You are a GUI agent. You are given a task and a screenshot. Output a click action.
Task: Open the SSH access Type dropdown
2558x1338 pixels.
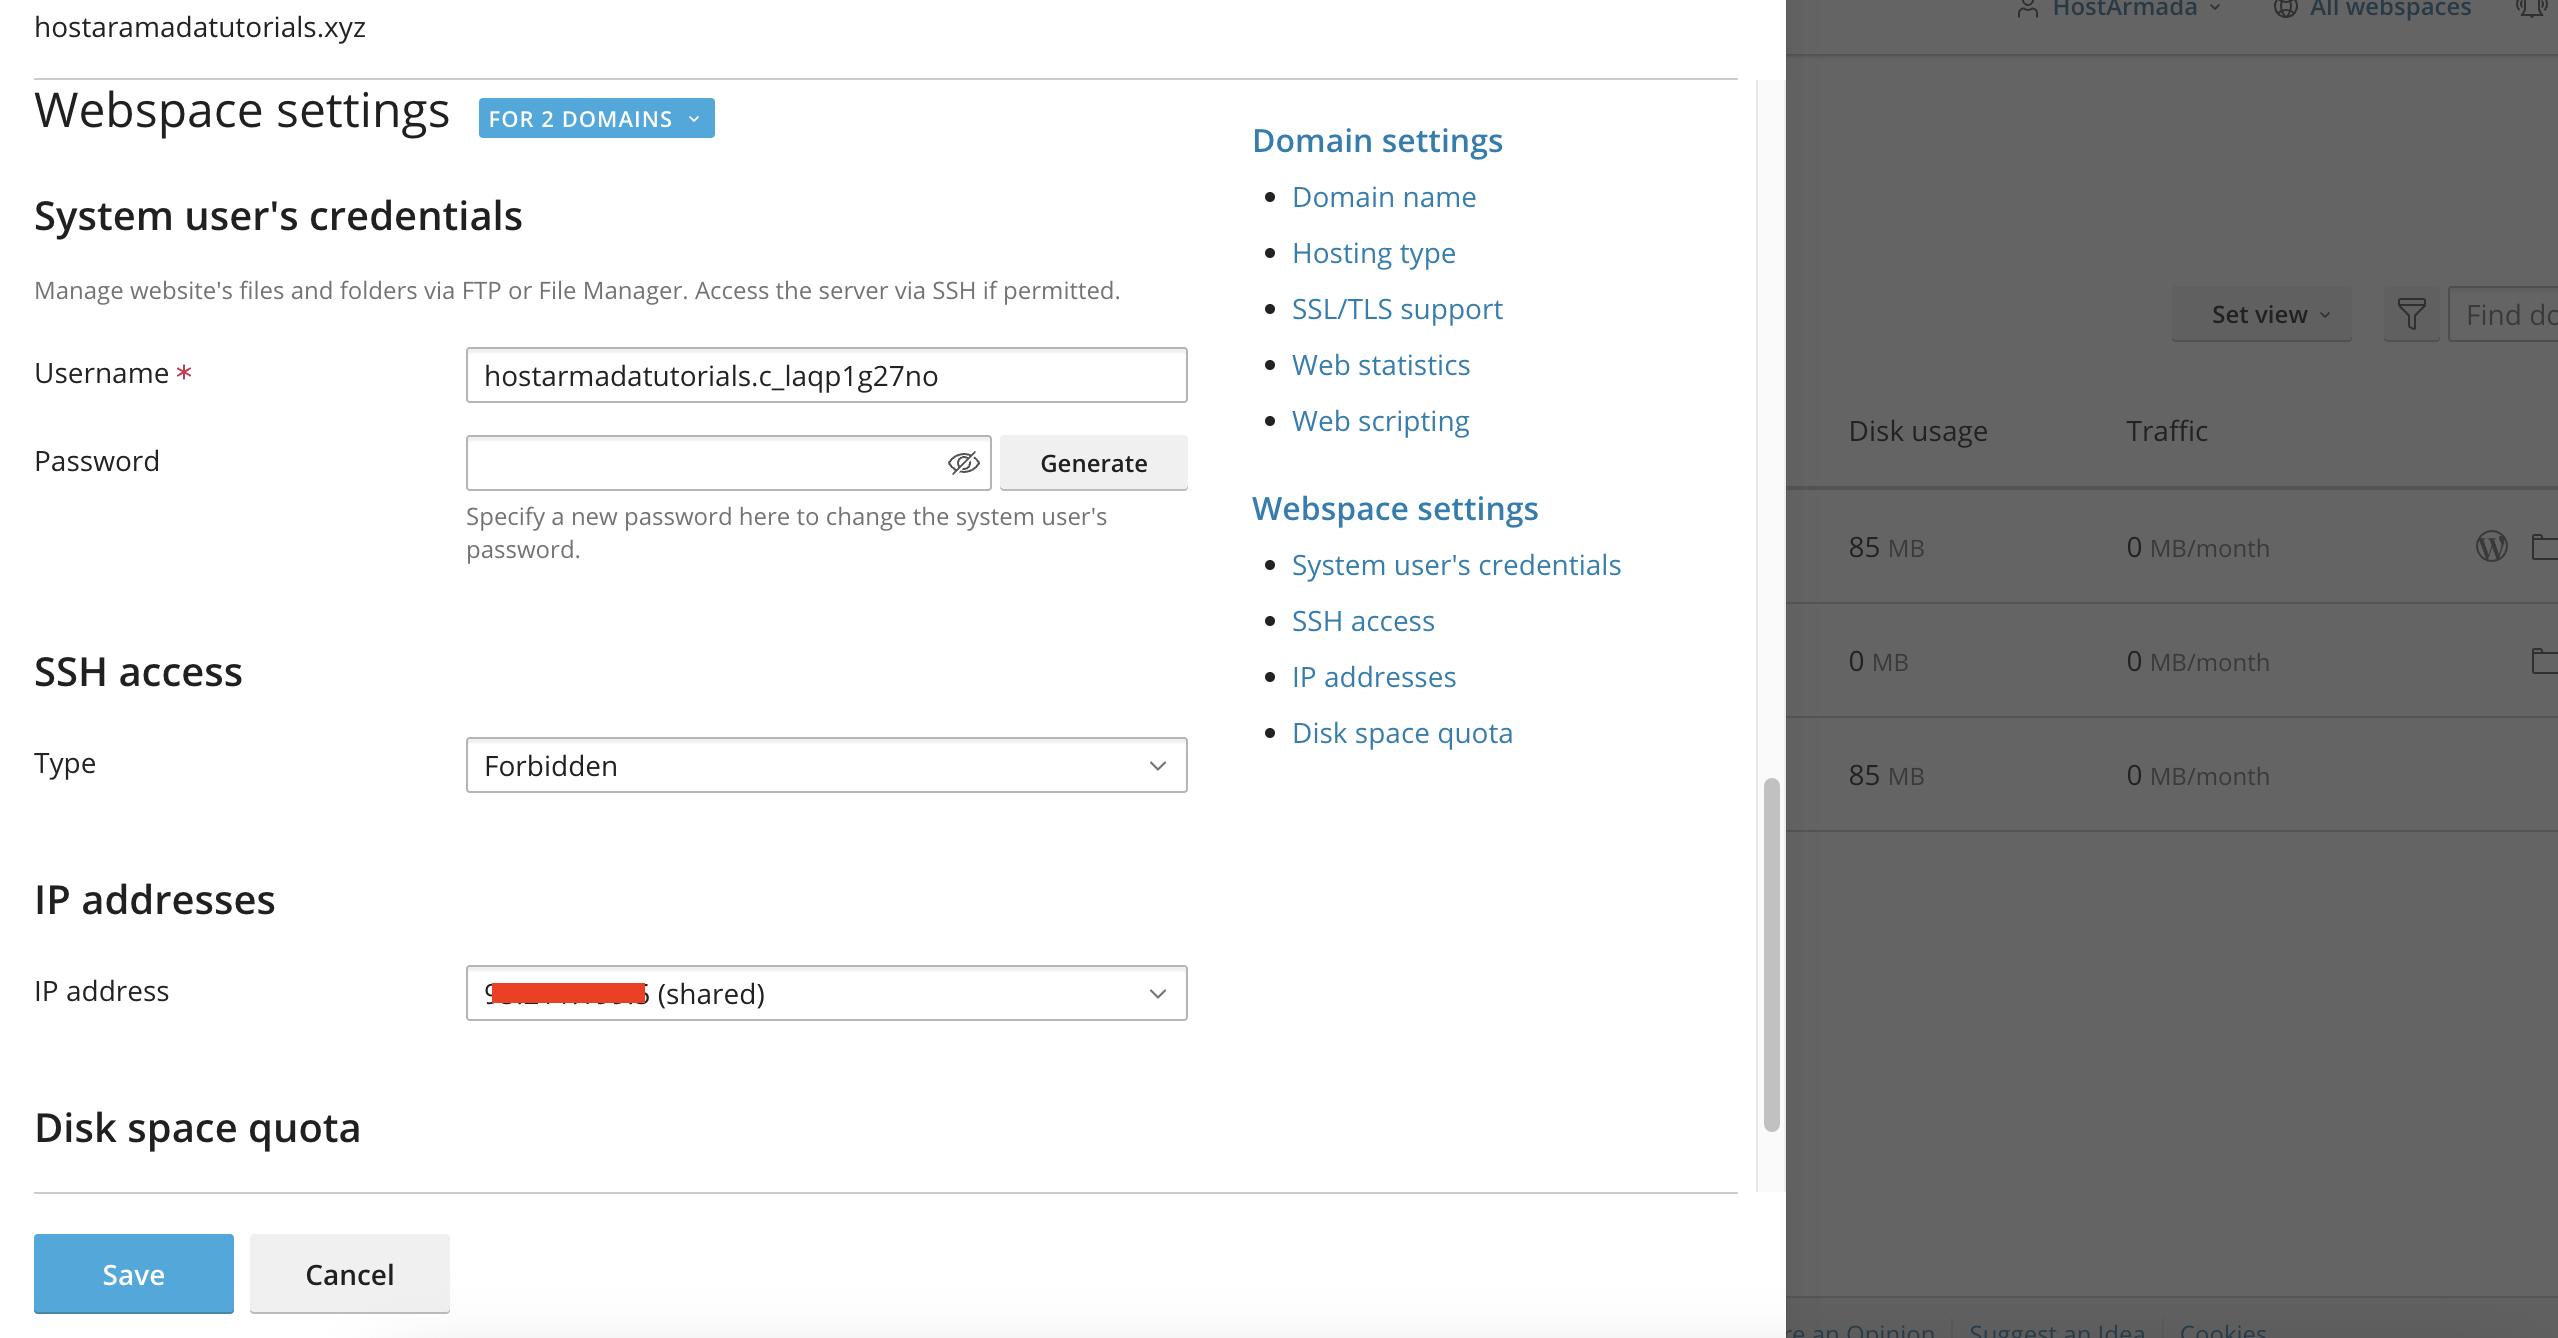(826, 766)
